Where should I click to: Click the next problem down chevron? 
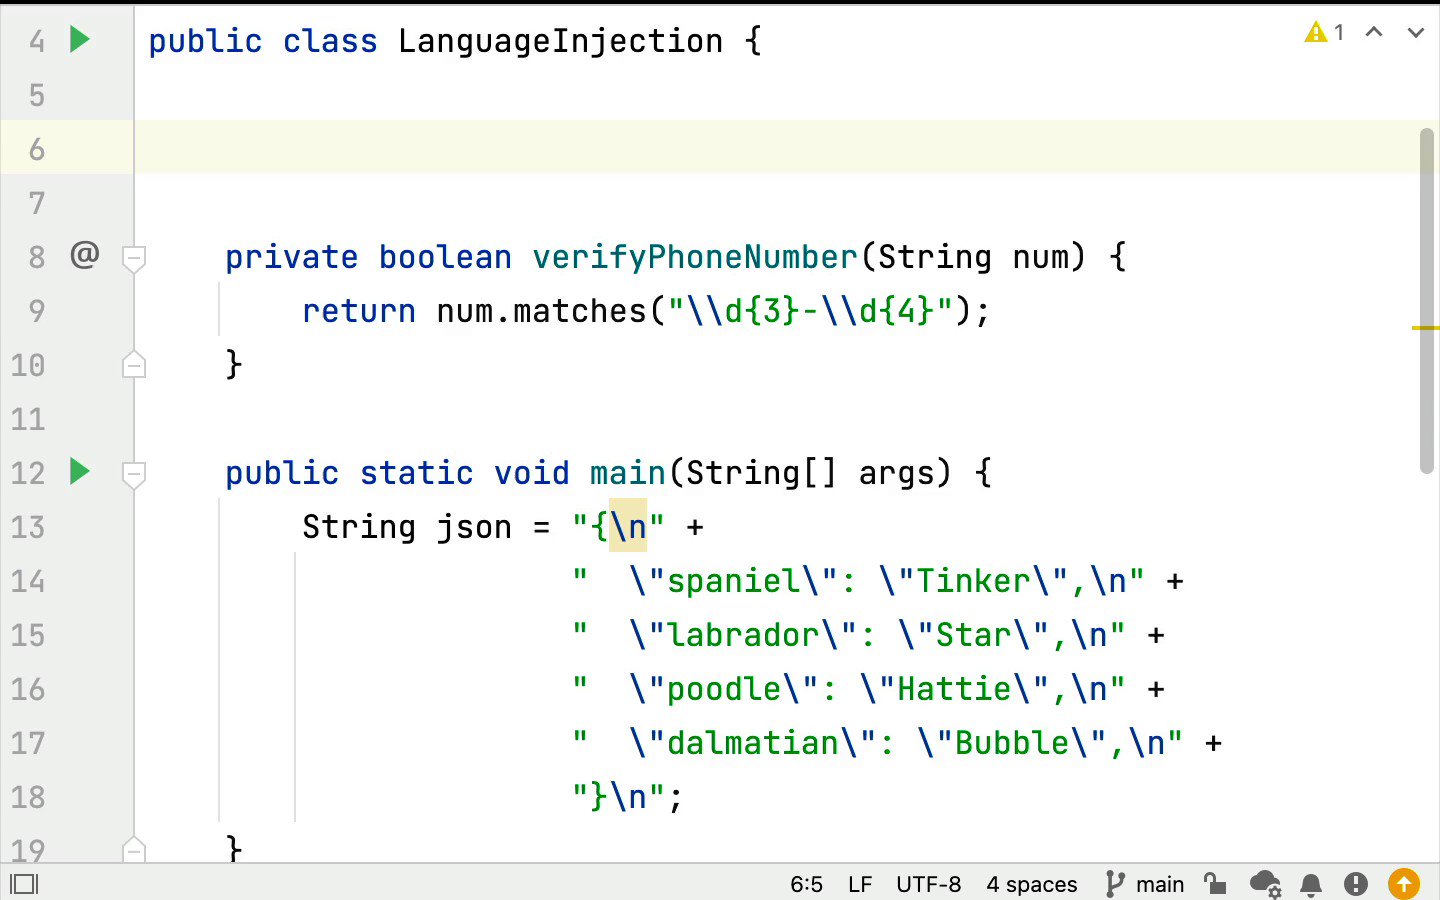pos(1415,32)
